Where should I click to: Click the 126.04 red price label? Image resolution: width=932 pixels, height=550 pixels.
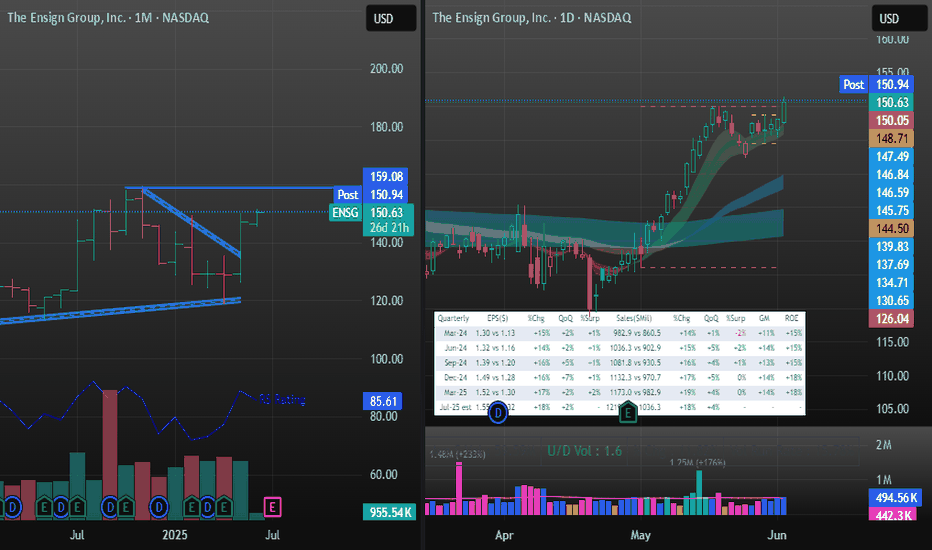pos(892,319)
